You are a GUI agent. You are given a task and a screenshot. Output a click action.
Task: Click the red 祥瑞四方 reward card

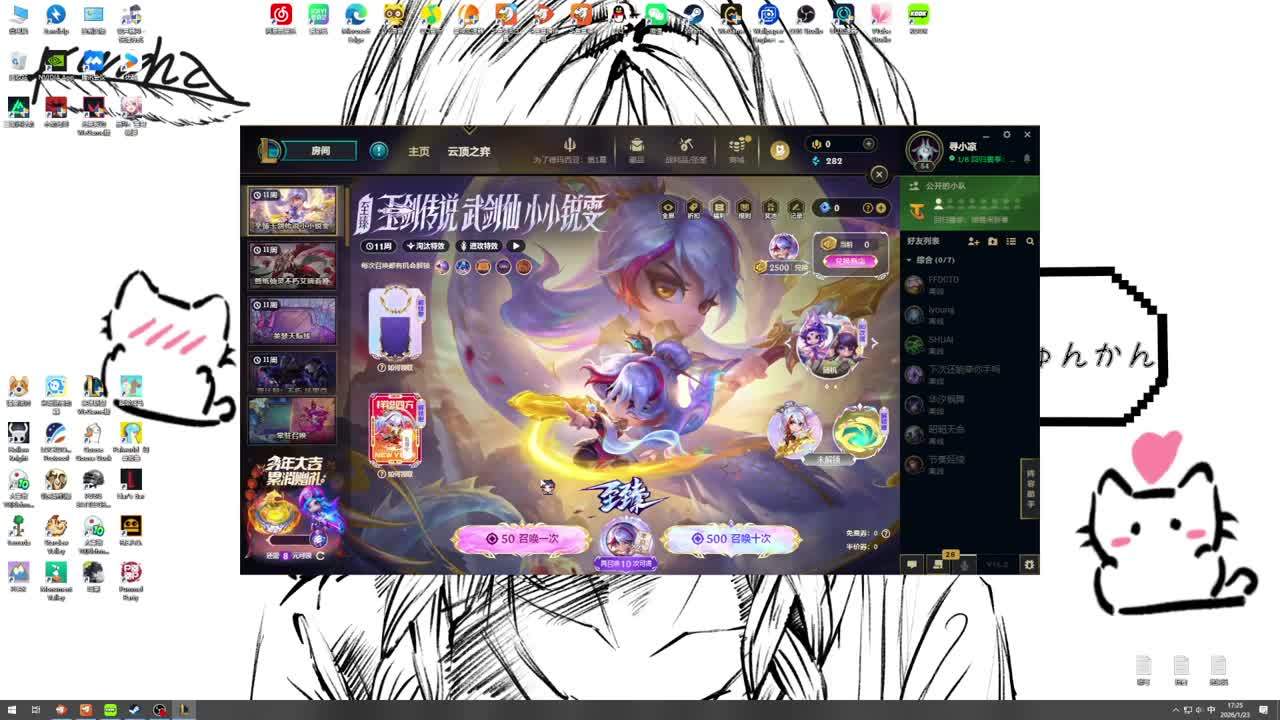pyautogui.click(x=396, y=429)
